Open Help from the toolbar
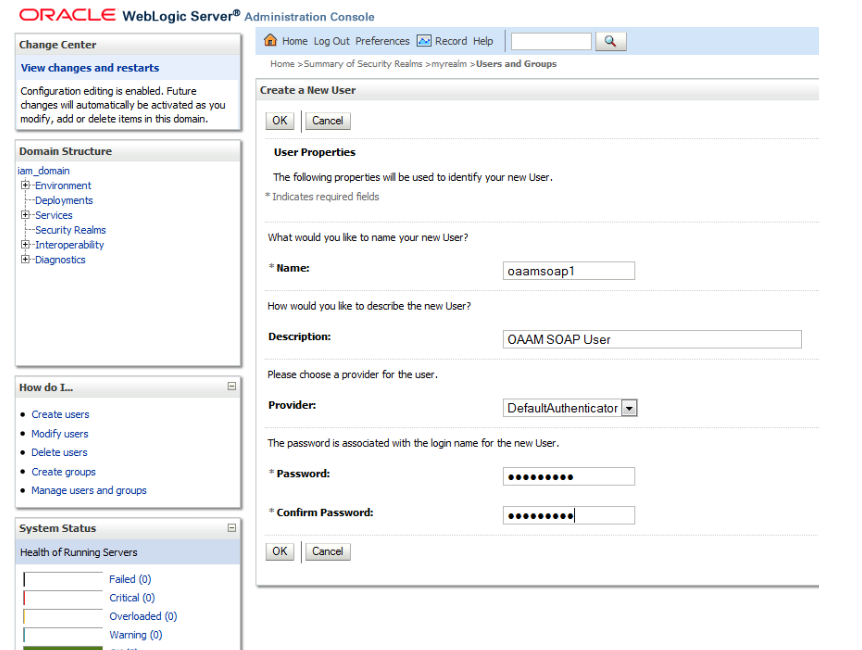The height and width of the screenshot is (650, 862). coord(483,41)
